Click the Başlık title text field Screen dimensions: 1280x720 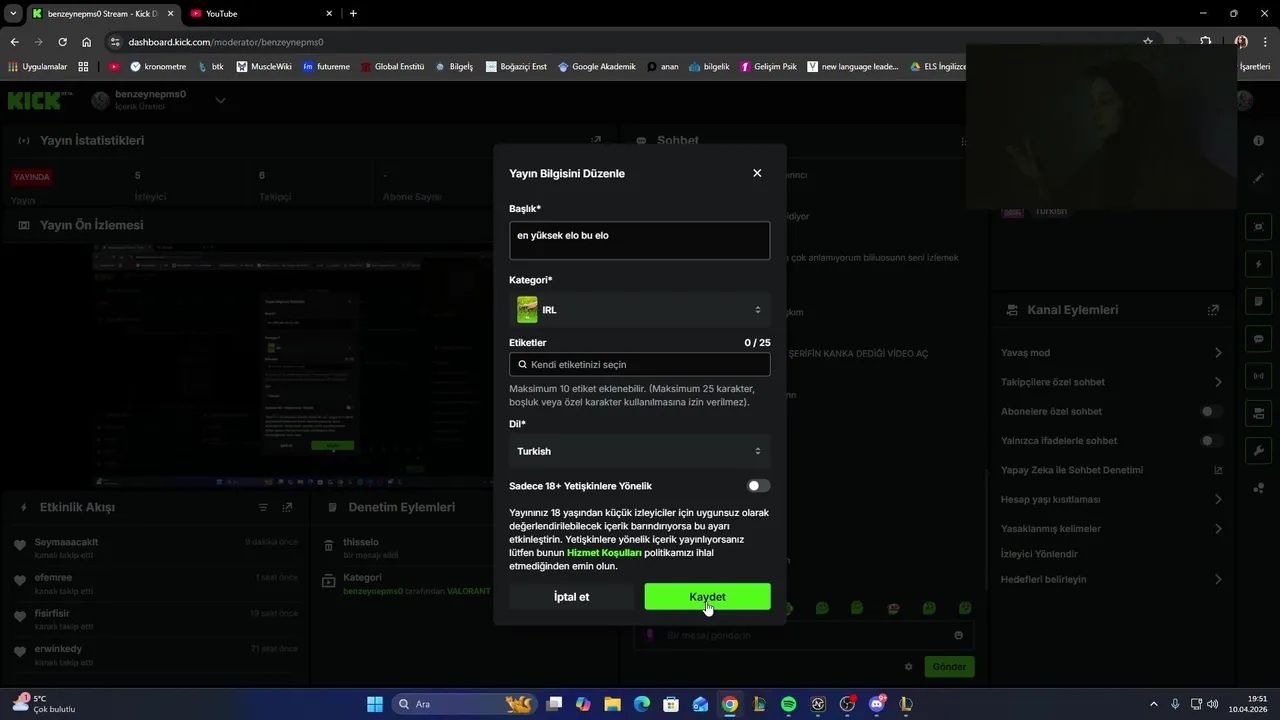[639, 241]
